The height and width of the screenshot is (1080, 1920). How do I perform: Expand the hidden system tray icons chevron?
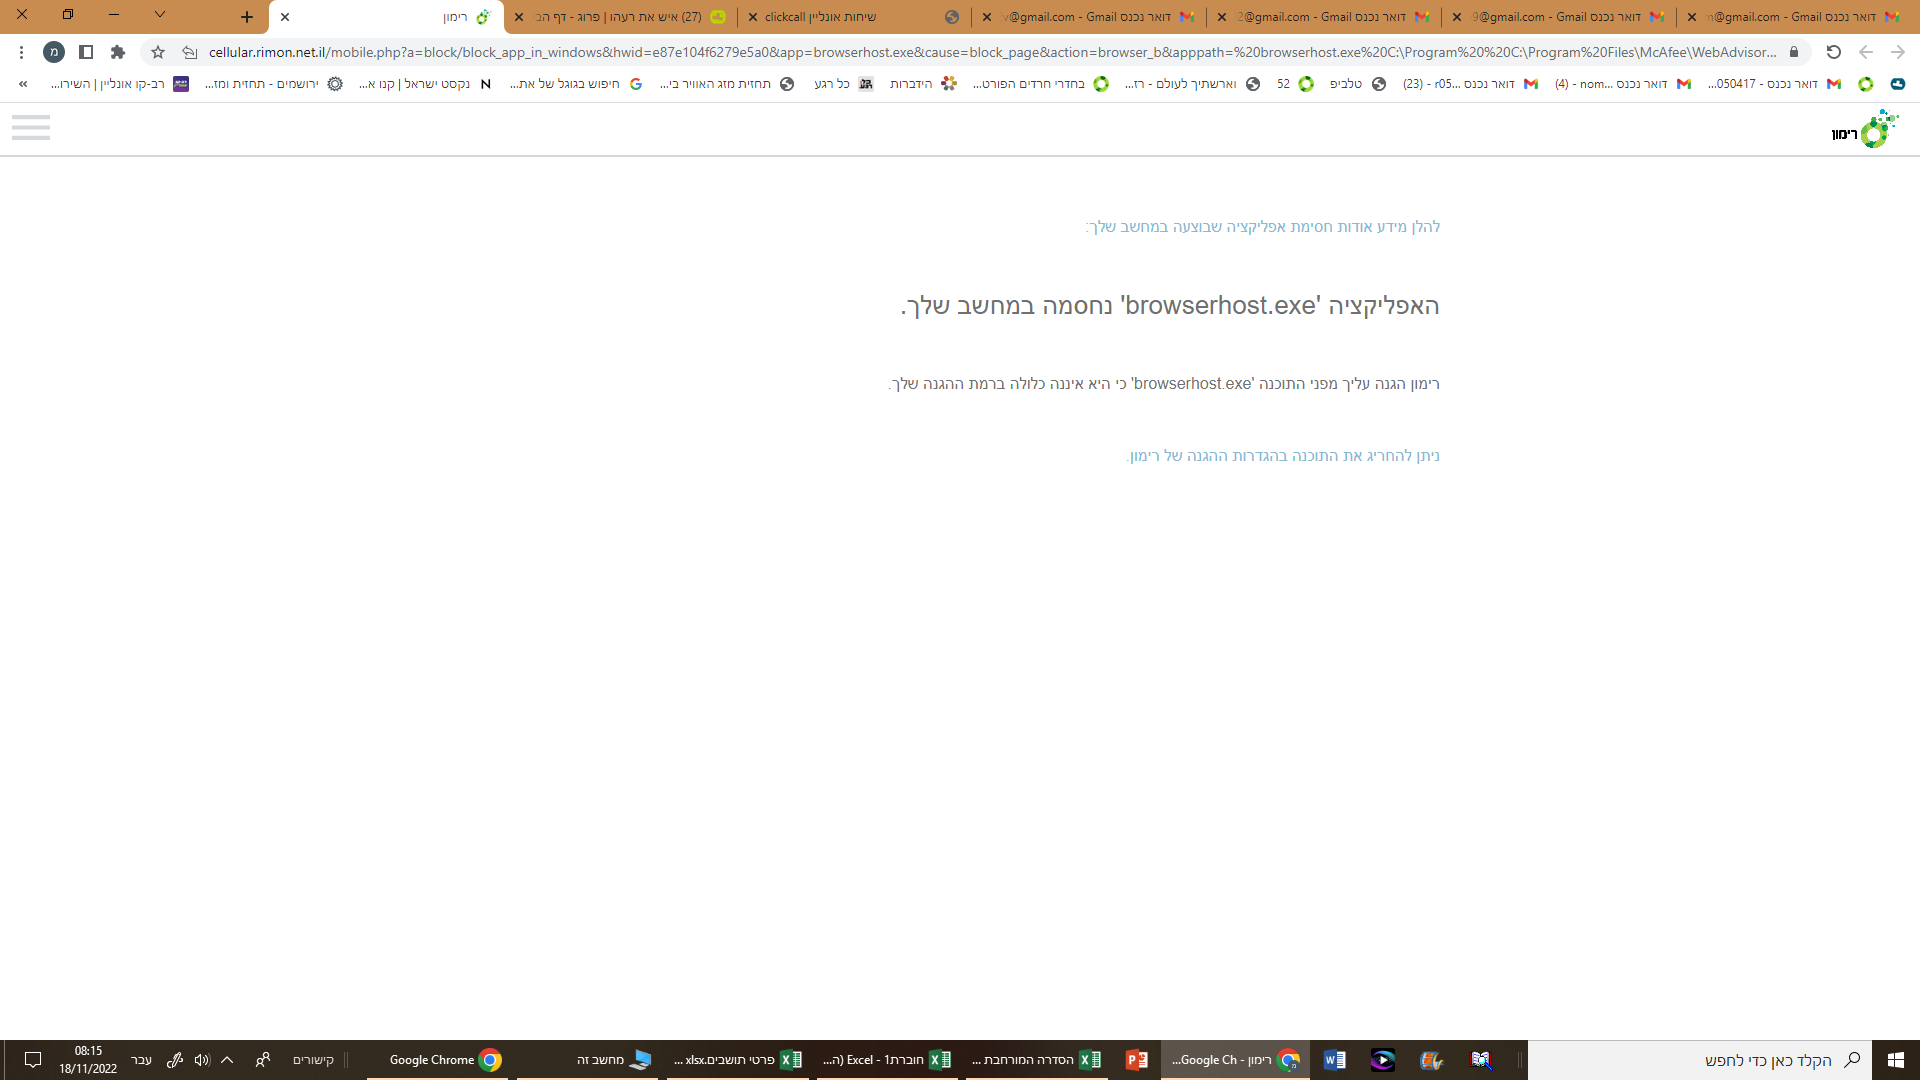pyautogui.click(x=227, y=1060)
